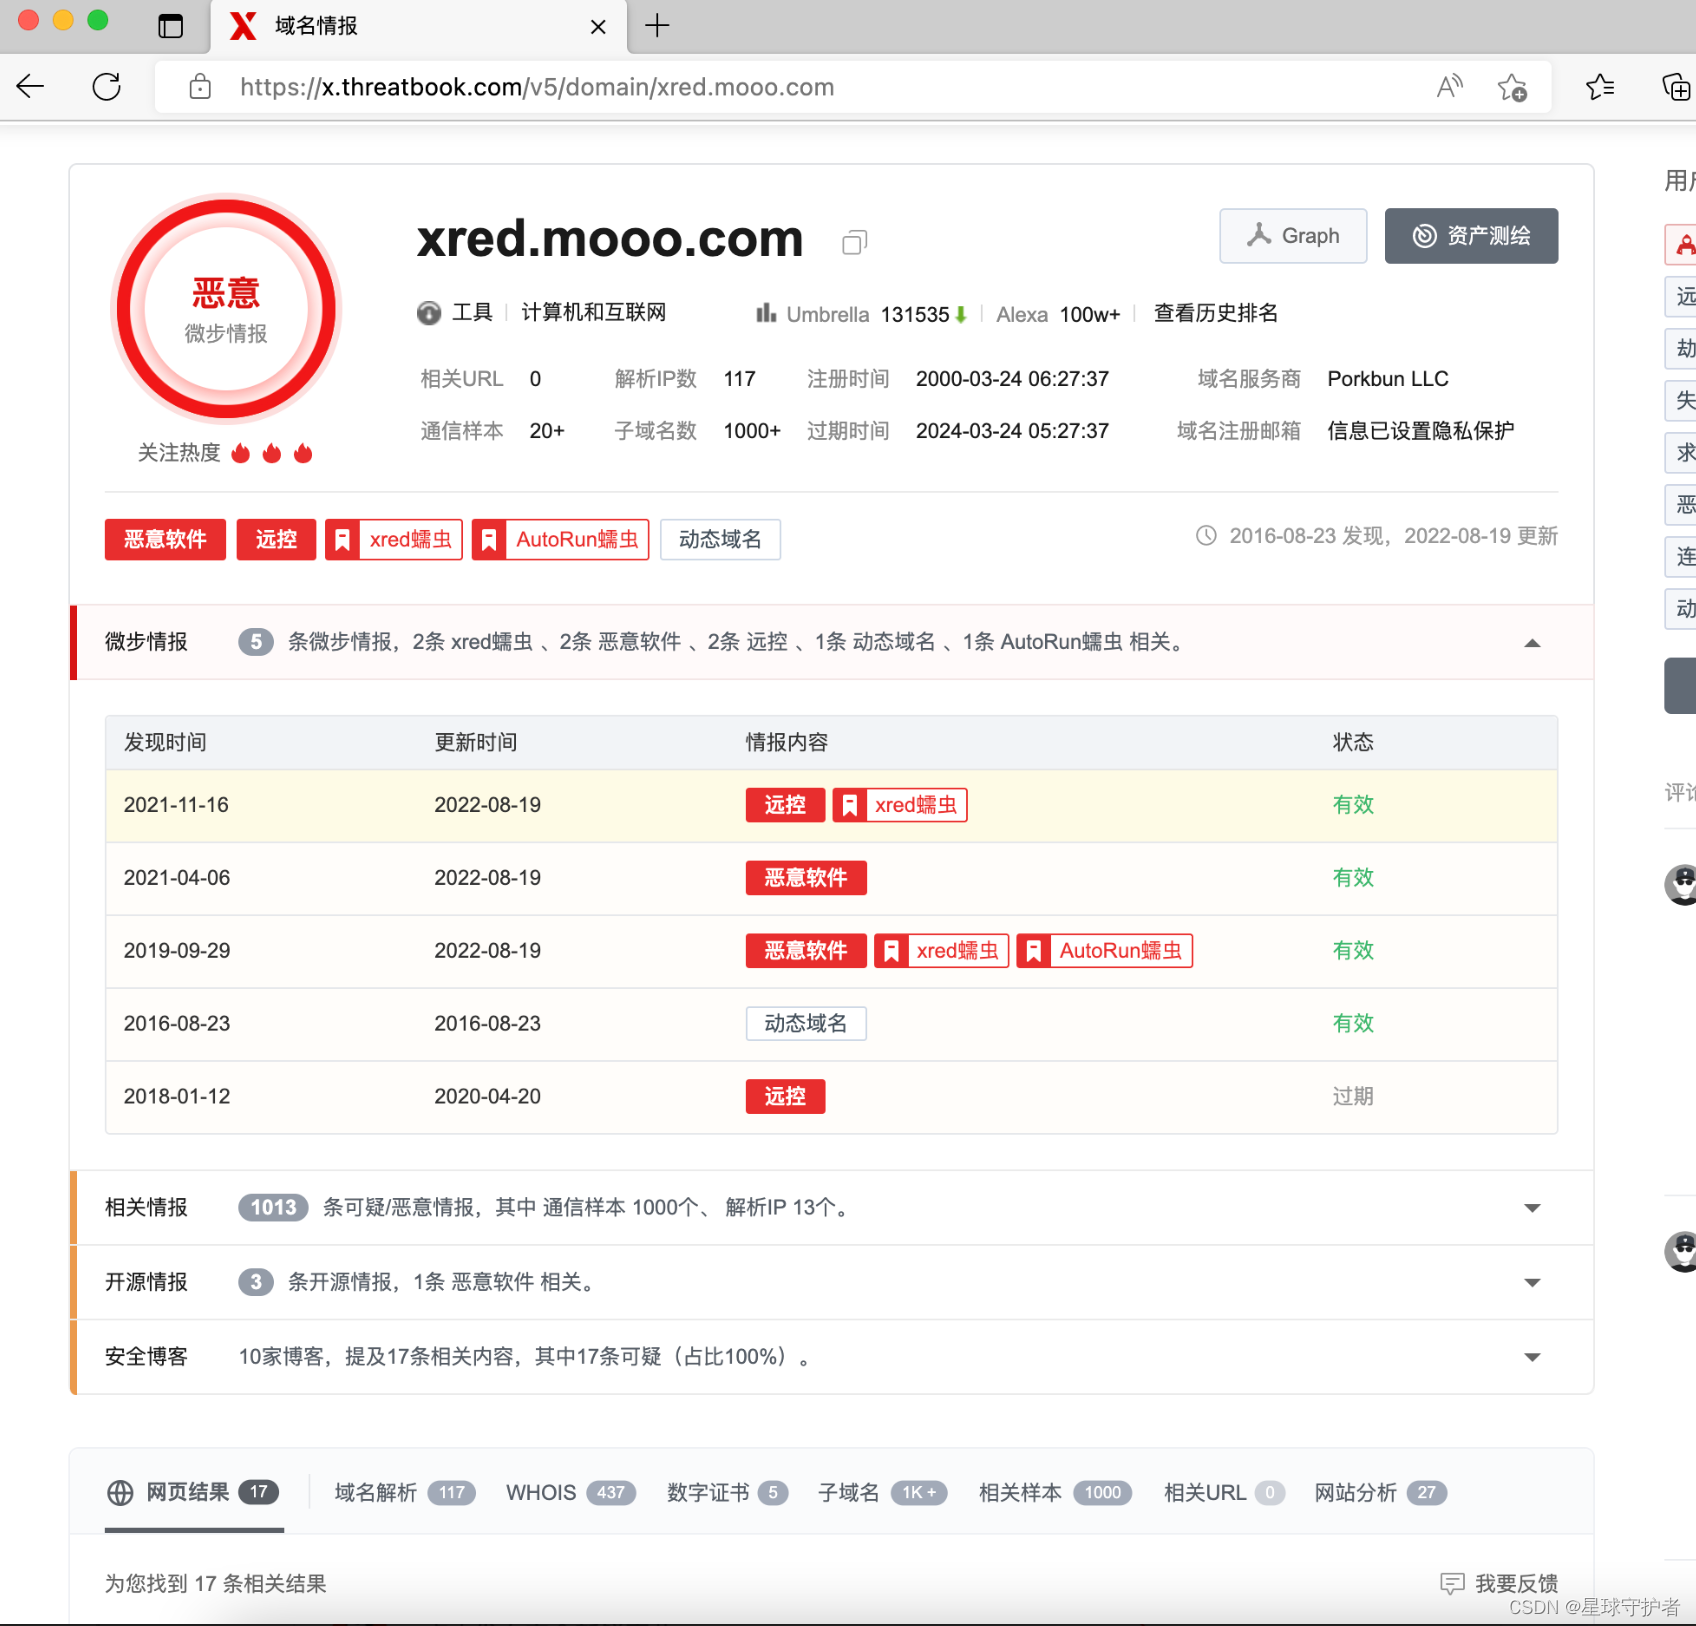
Task: Open the favorites list icon
Action: 1600,87
